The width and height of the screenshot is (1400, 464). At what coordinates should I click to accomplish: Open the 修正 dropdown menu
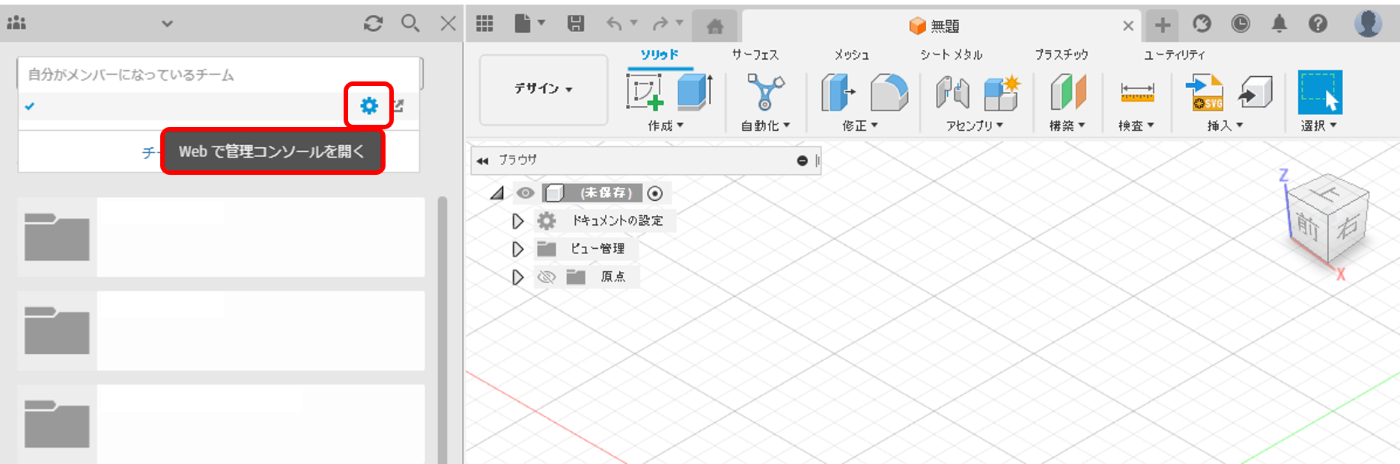[x=860, y=126]
